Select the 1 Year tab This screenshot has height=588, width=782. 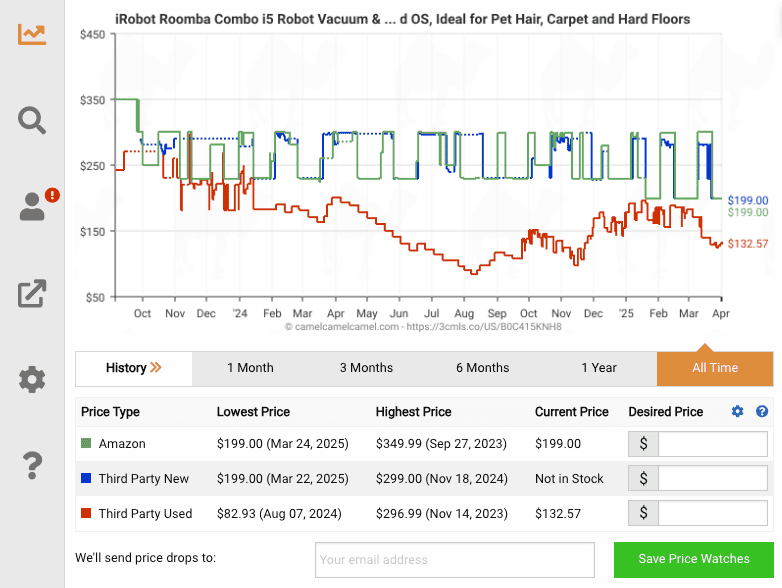(x=599, y=368)
